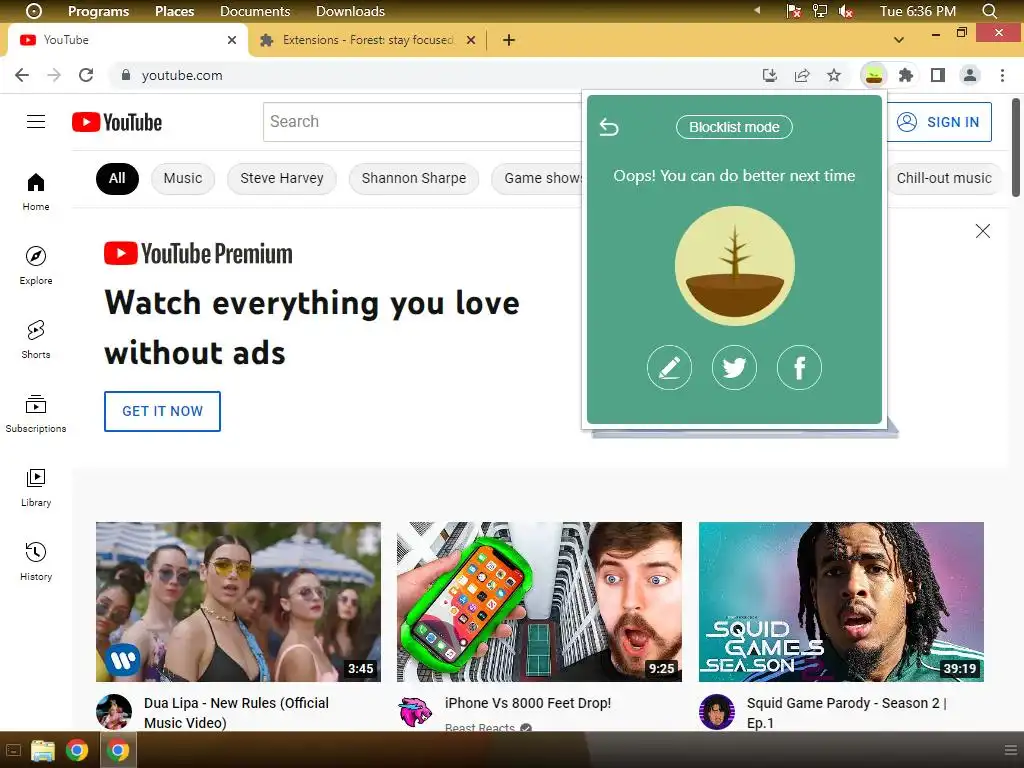Viewport: 1024px width, 768px height.
Task: Click the Beast Reacts channel avatar
Action: (x=415, y=712)
